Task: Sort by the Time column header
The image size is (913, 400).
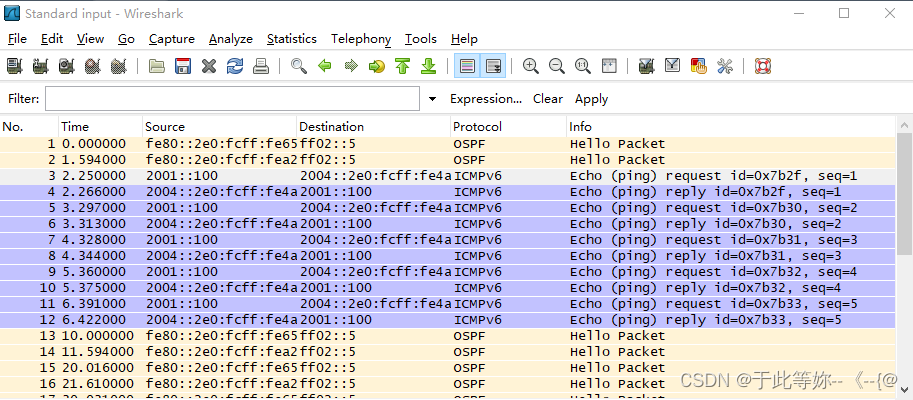Action: pos(100,126)
